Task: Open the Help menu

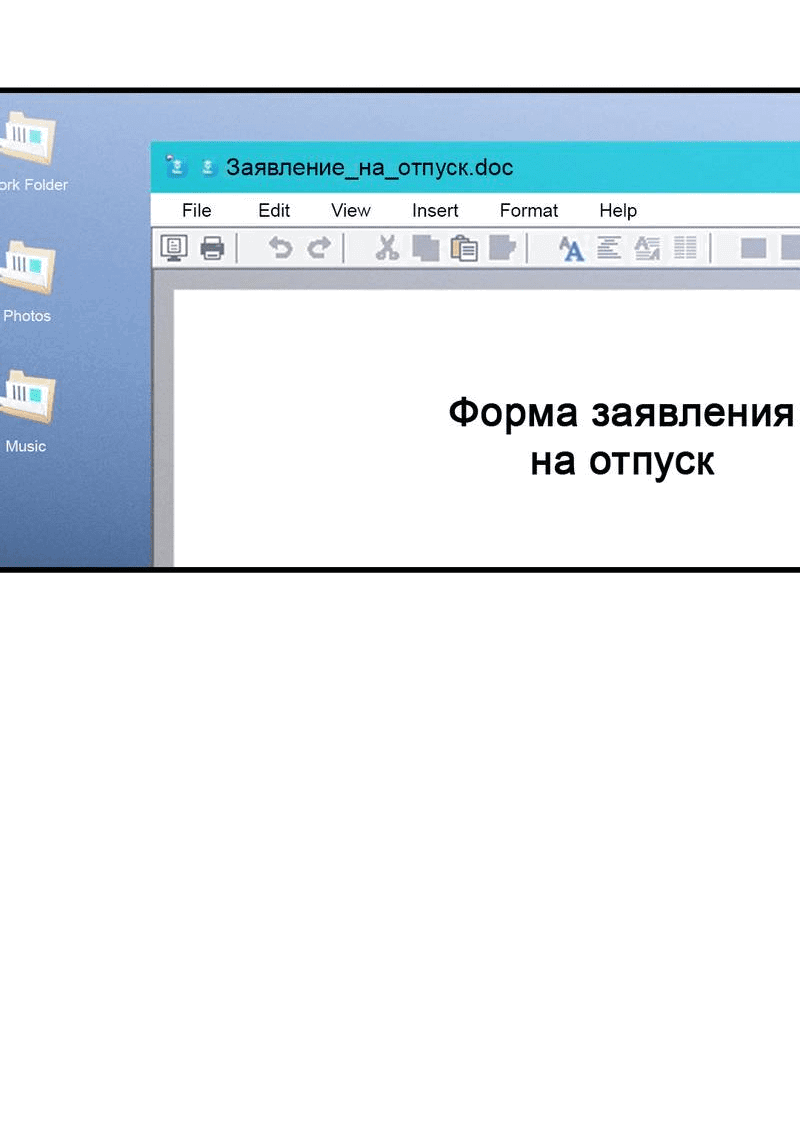Action: tap(618, 210)
